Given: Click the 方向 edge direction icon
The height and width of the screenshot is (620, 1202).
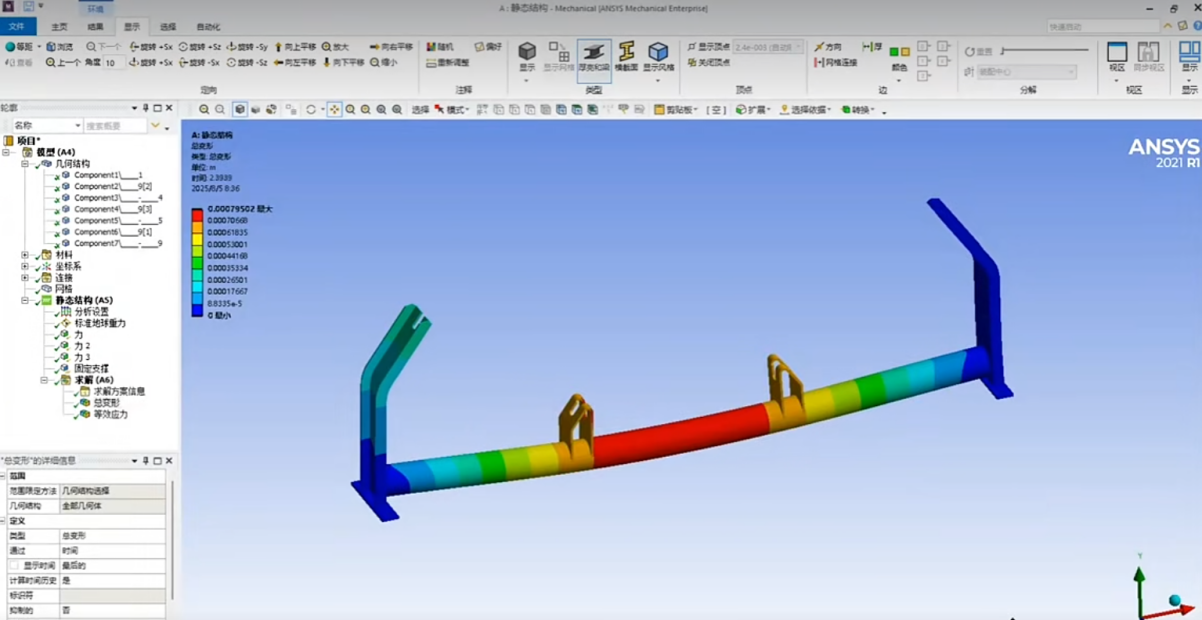Looking at the screenshot, I should tap(828, 47).
